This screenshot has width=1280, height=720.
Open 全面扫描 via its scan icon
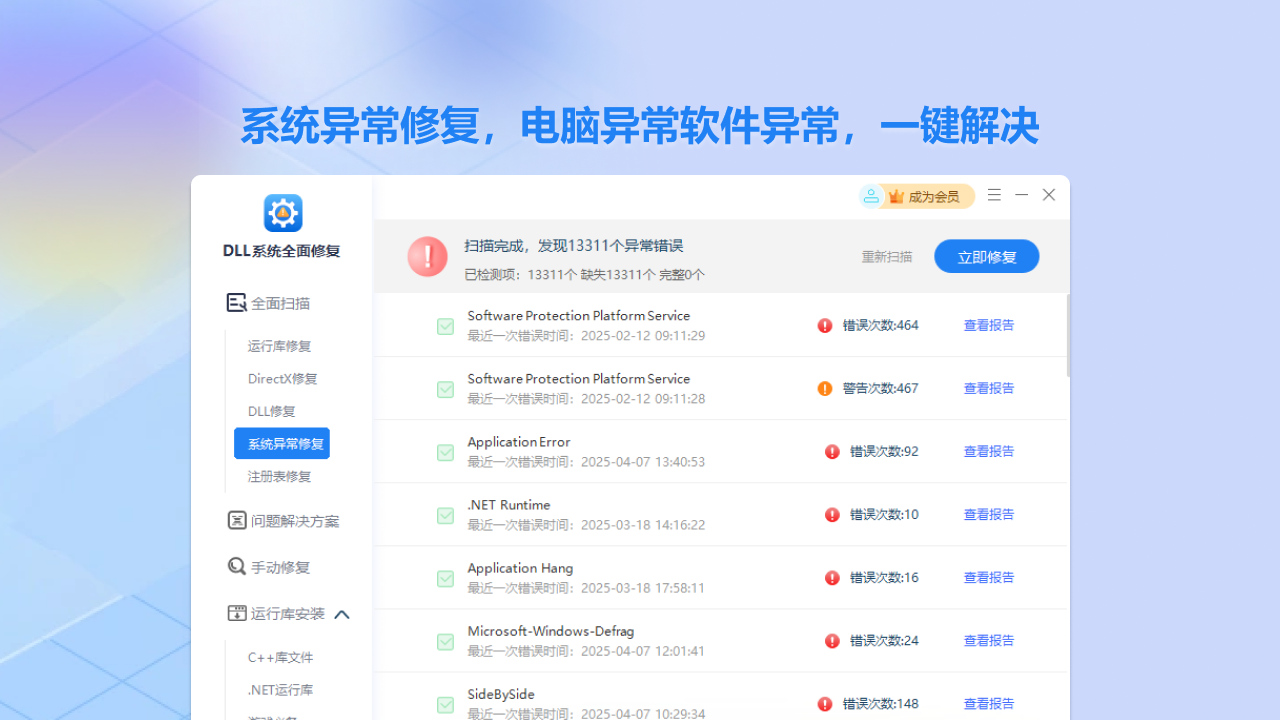[236, 302]
